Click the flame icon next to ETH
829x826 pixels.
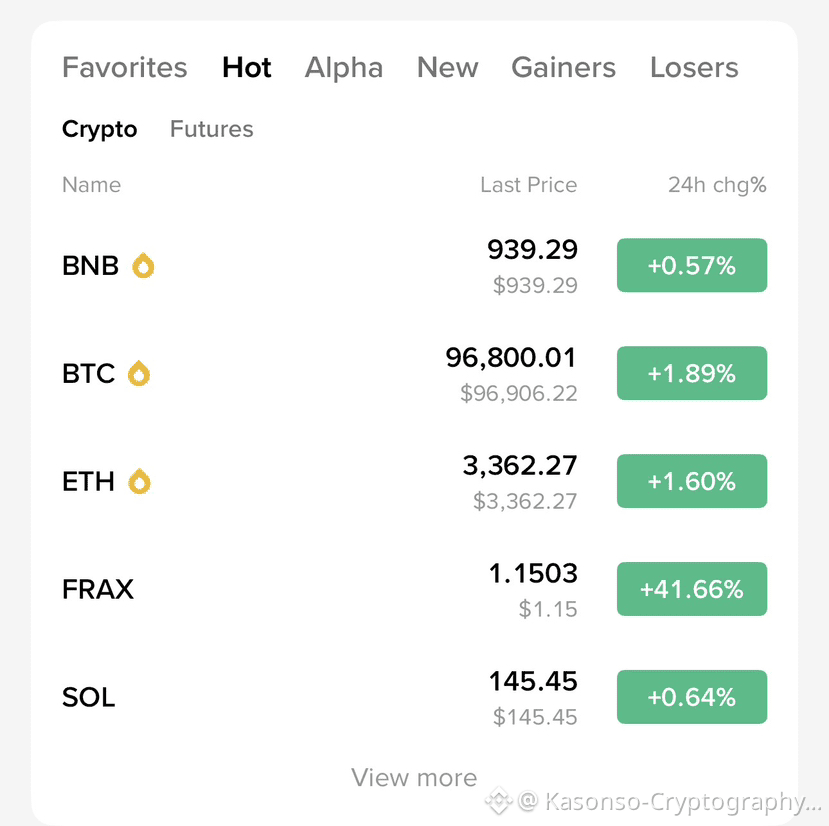tap(140, 482)
